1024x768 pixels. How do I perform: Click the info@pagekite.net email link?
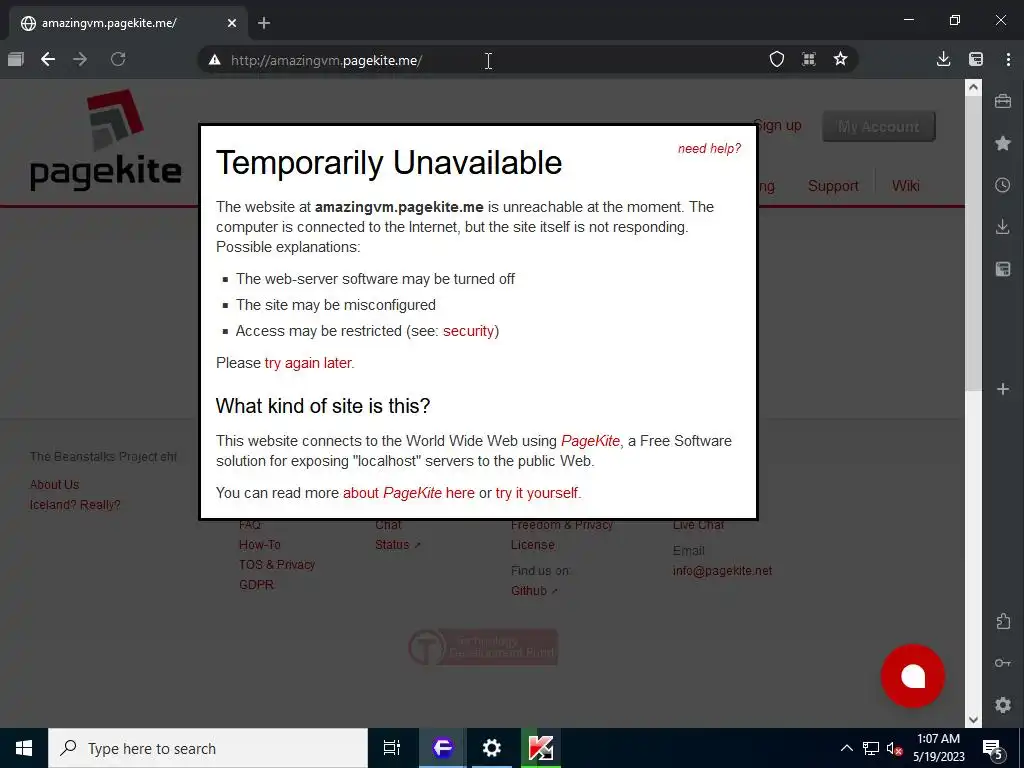tap(722, 571)
